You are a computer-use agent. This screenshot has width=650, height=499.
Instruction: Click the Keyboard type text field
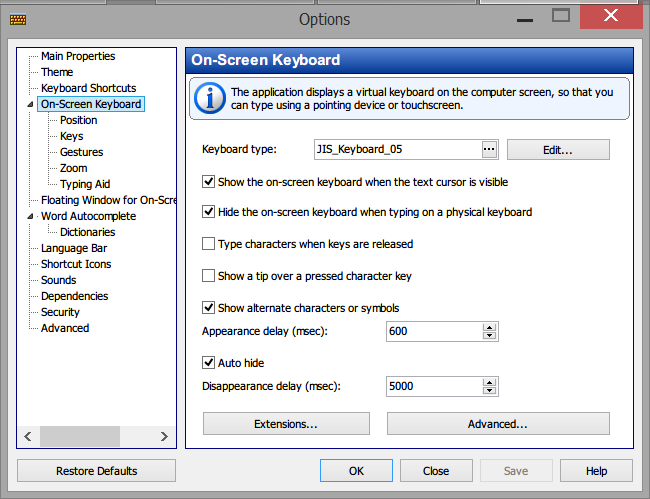[398, 149]
